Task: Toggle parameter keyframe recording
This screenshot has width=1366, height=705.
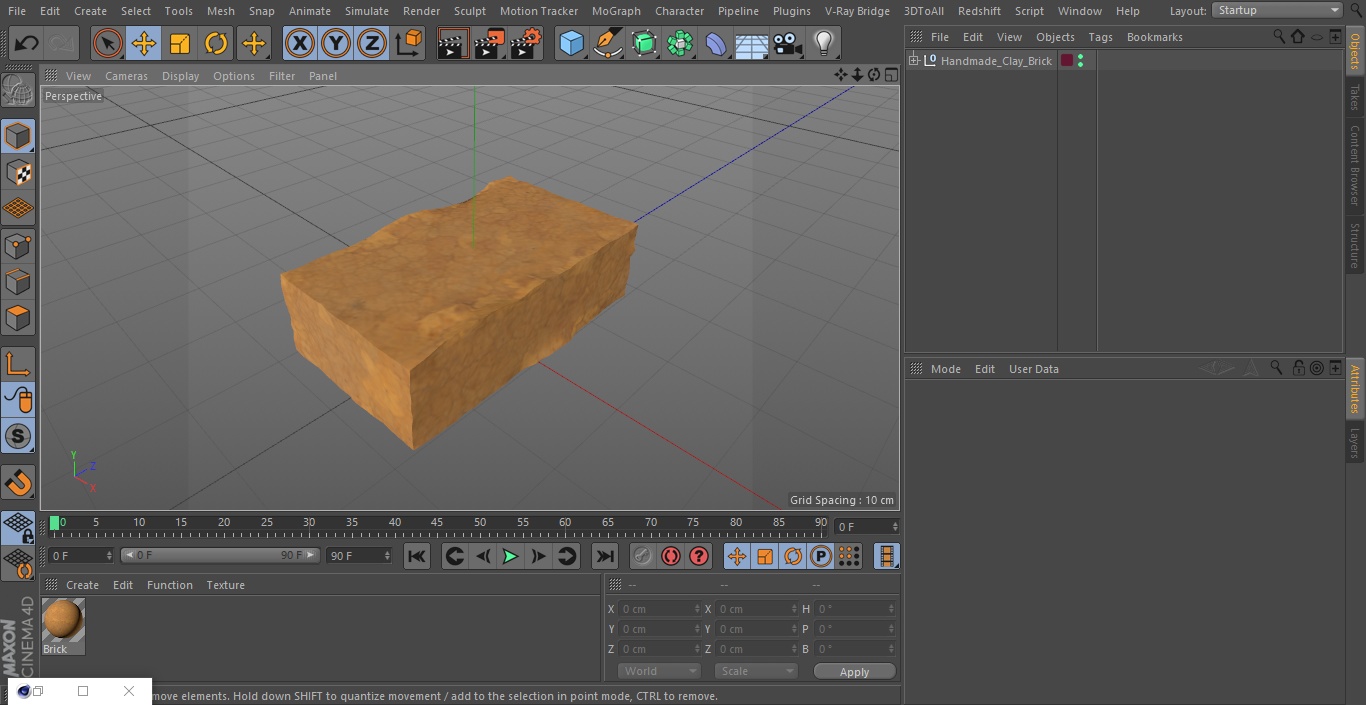Action: [x=821, y=556]
